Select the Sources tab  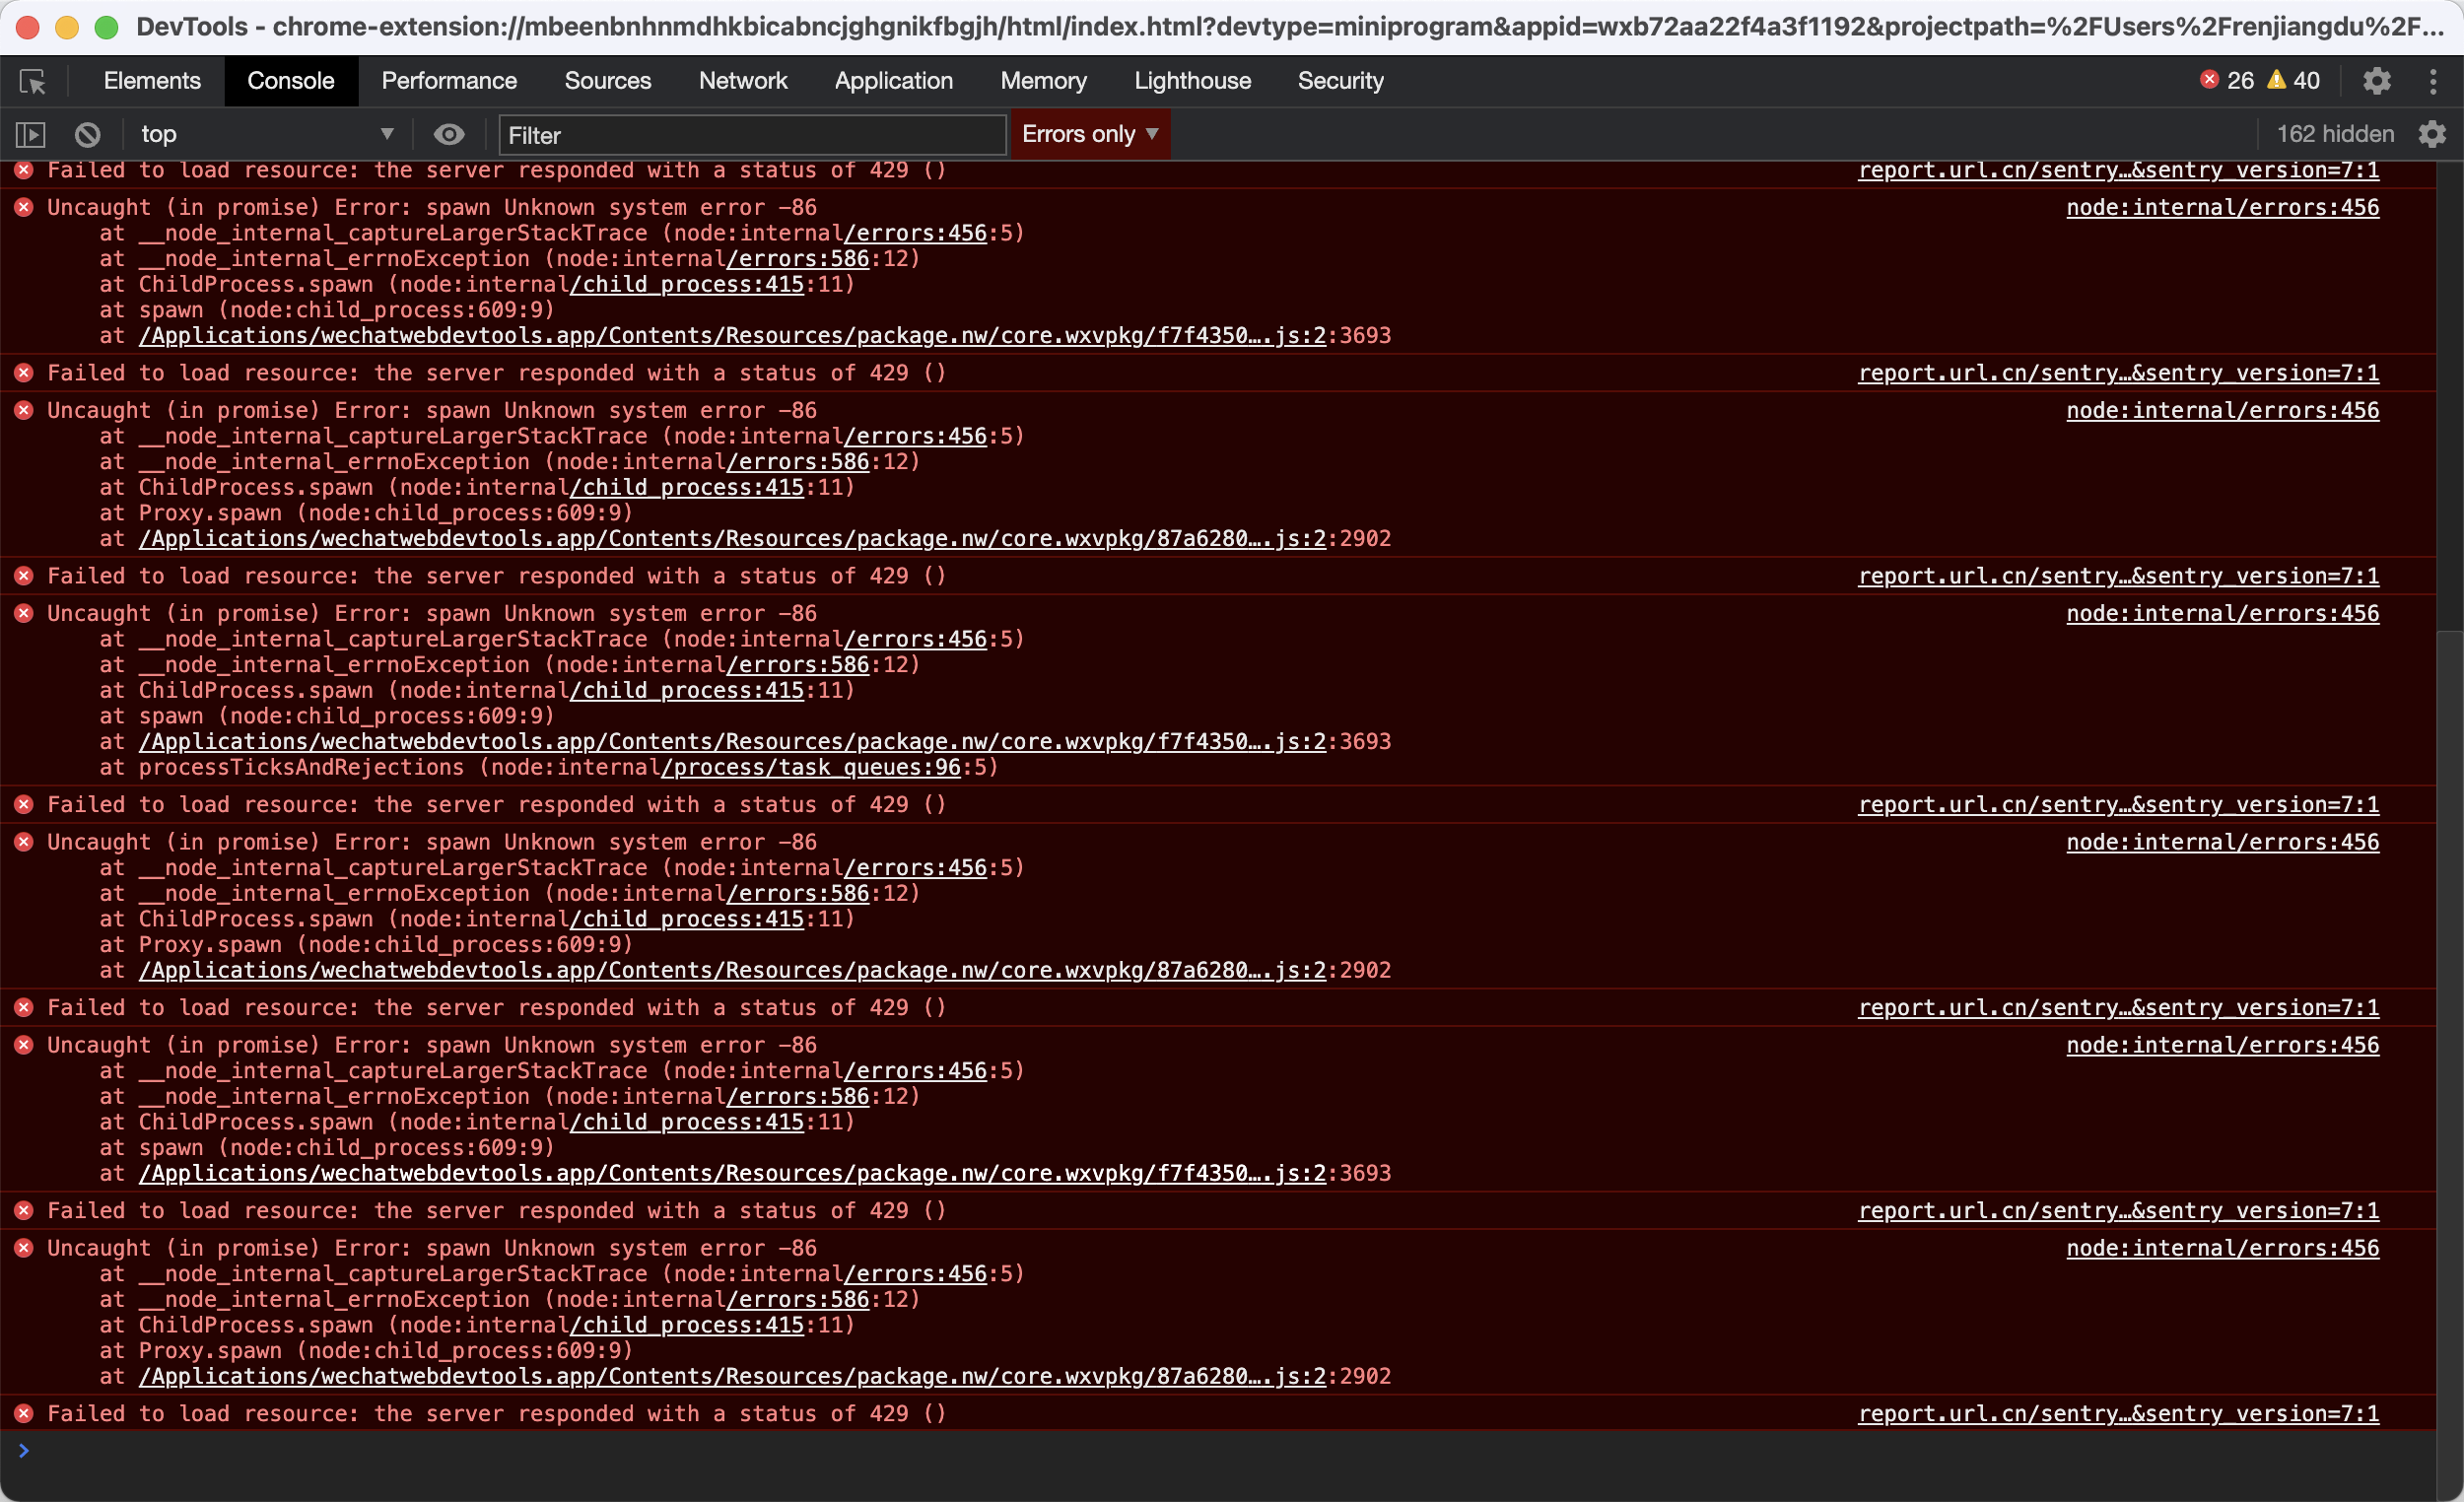pyautogui.click(x=607, y=81)
